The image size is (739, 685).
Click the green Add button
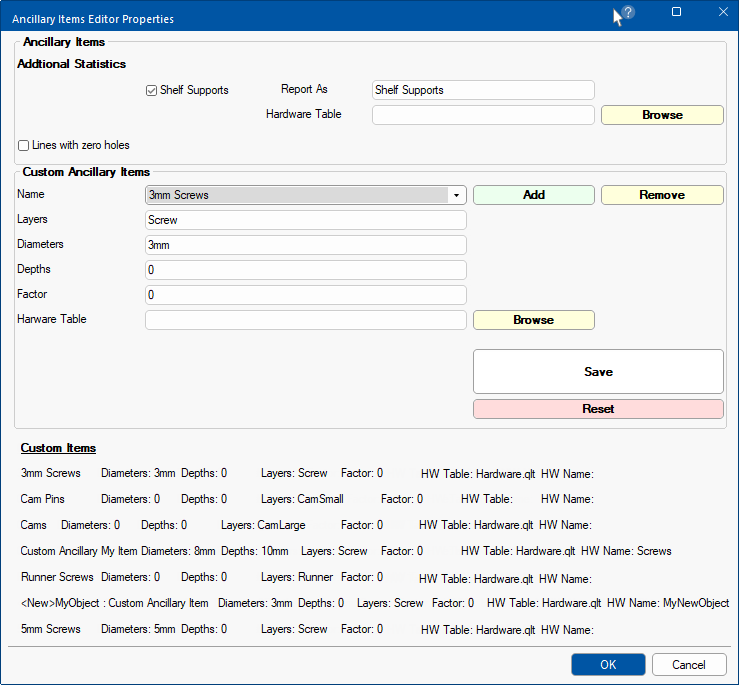pos(533,195)
